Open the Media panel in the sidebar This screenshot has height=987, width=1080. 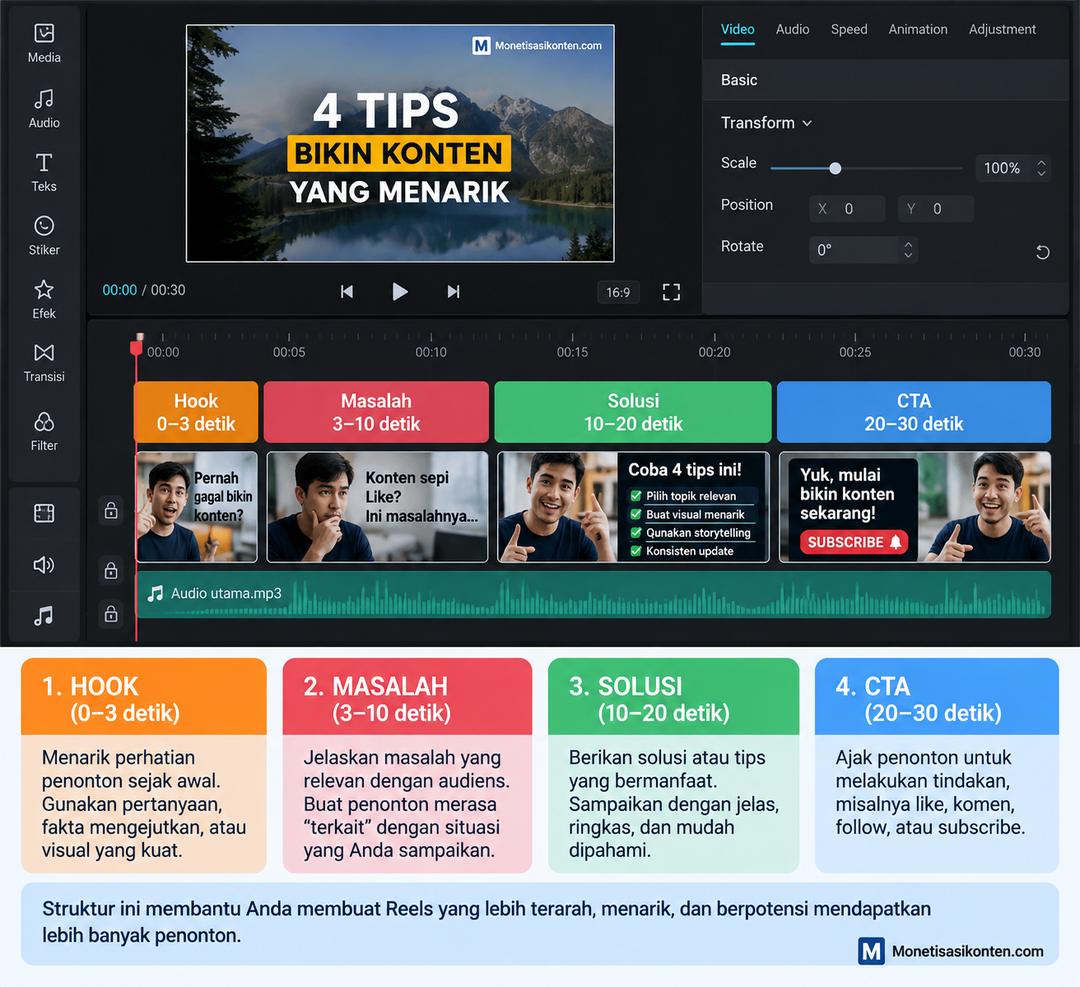(44, 43)
